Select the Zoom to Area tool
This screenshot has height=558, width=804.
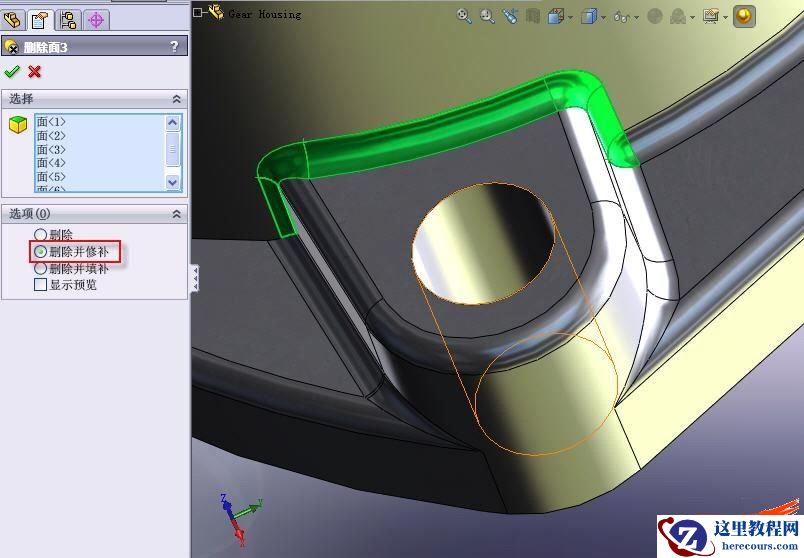487,15
